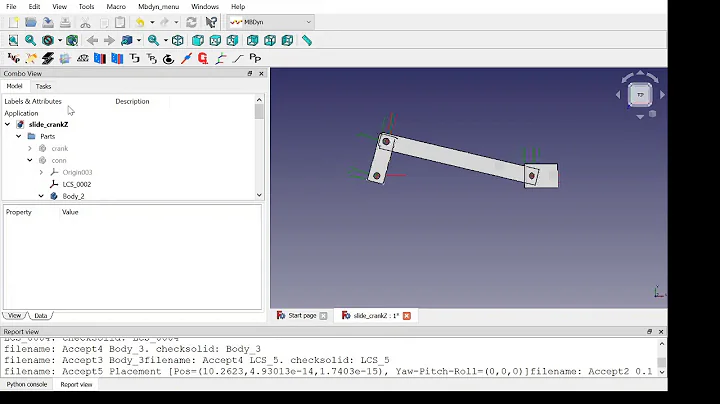720x404 pixels.
Task: Click the black stacked layers MBDyn icon
Action: pos(48,58)
